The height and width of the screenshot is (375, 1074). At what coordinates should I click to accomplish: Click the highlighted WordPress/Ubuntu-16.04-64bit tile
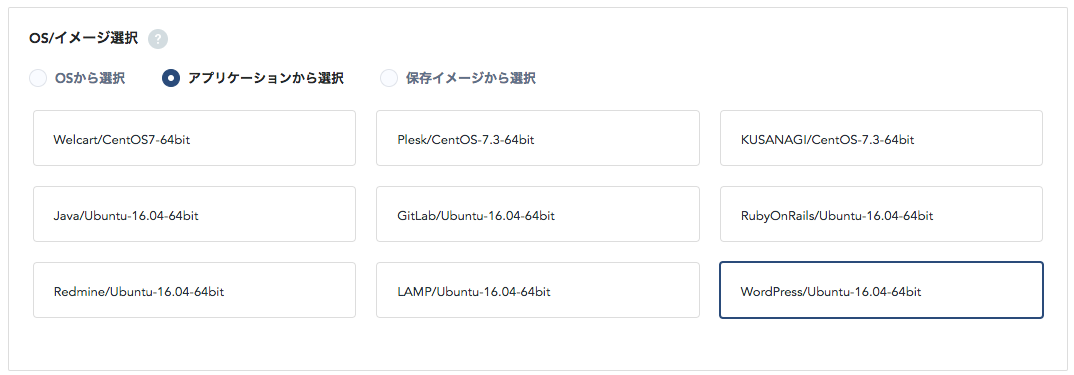882,290
